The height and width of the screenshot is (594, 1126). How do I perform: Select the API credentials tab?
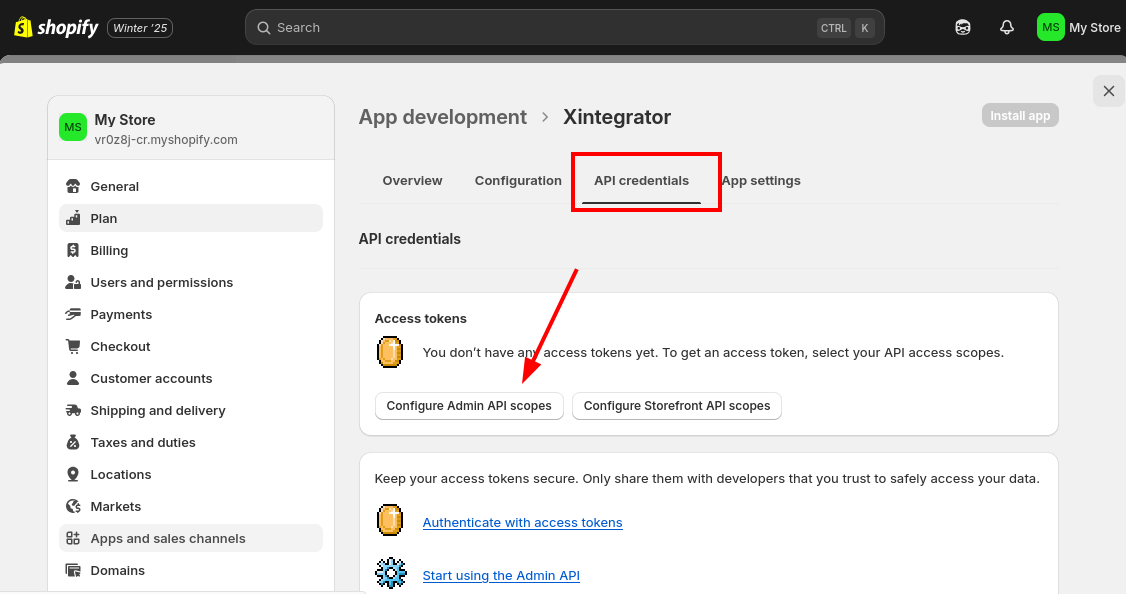click(x=641, y=180)
